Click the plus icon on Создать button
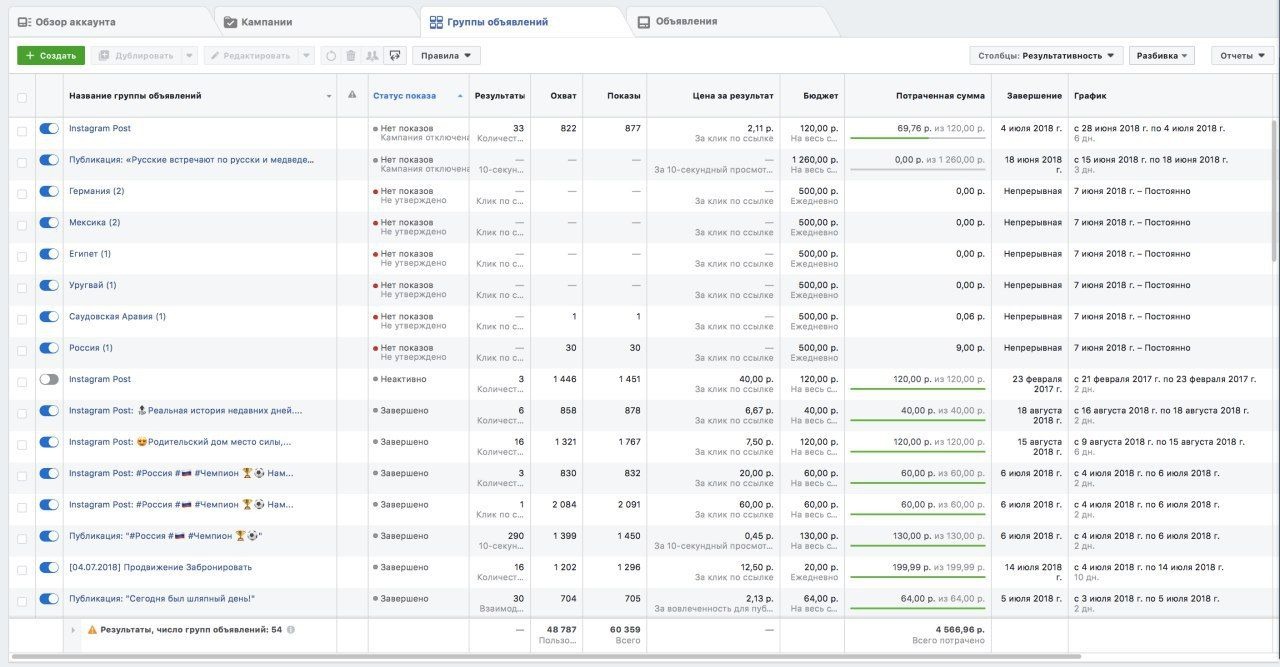Viewport: 1280px width, 667px height. click(x=30, y=56)
